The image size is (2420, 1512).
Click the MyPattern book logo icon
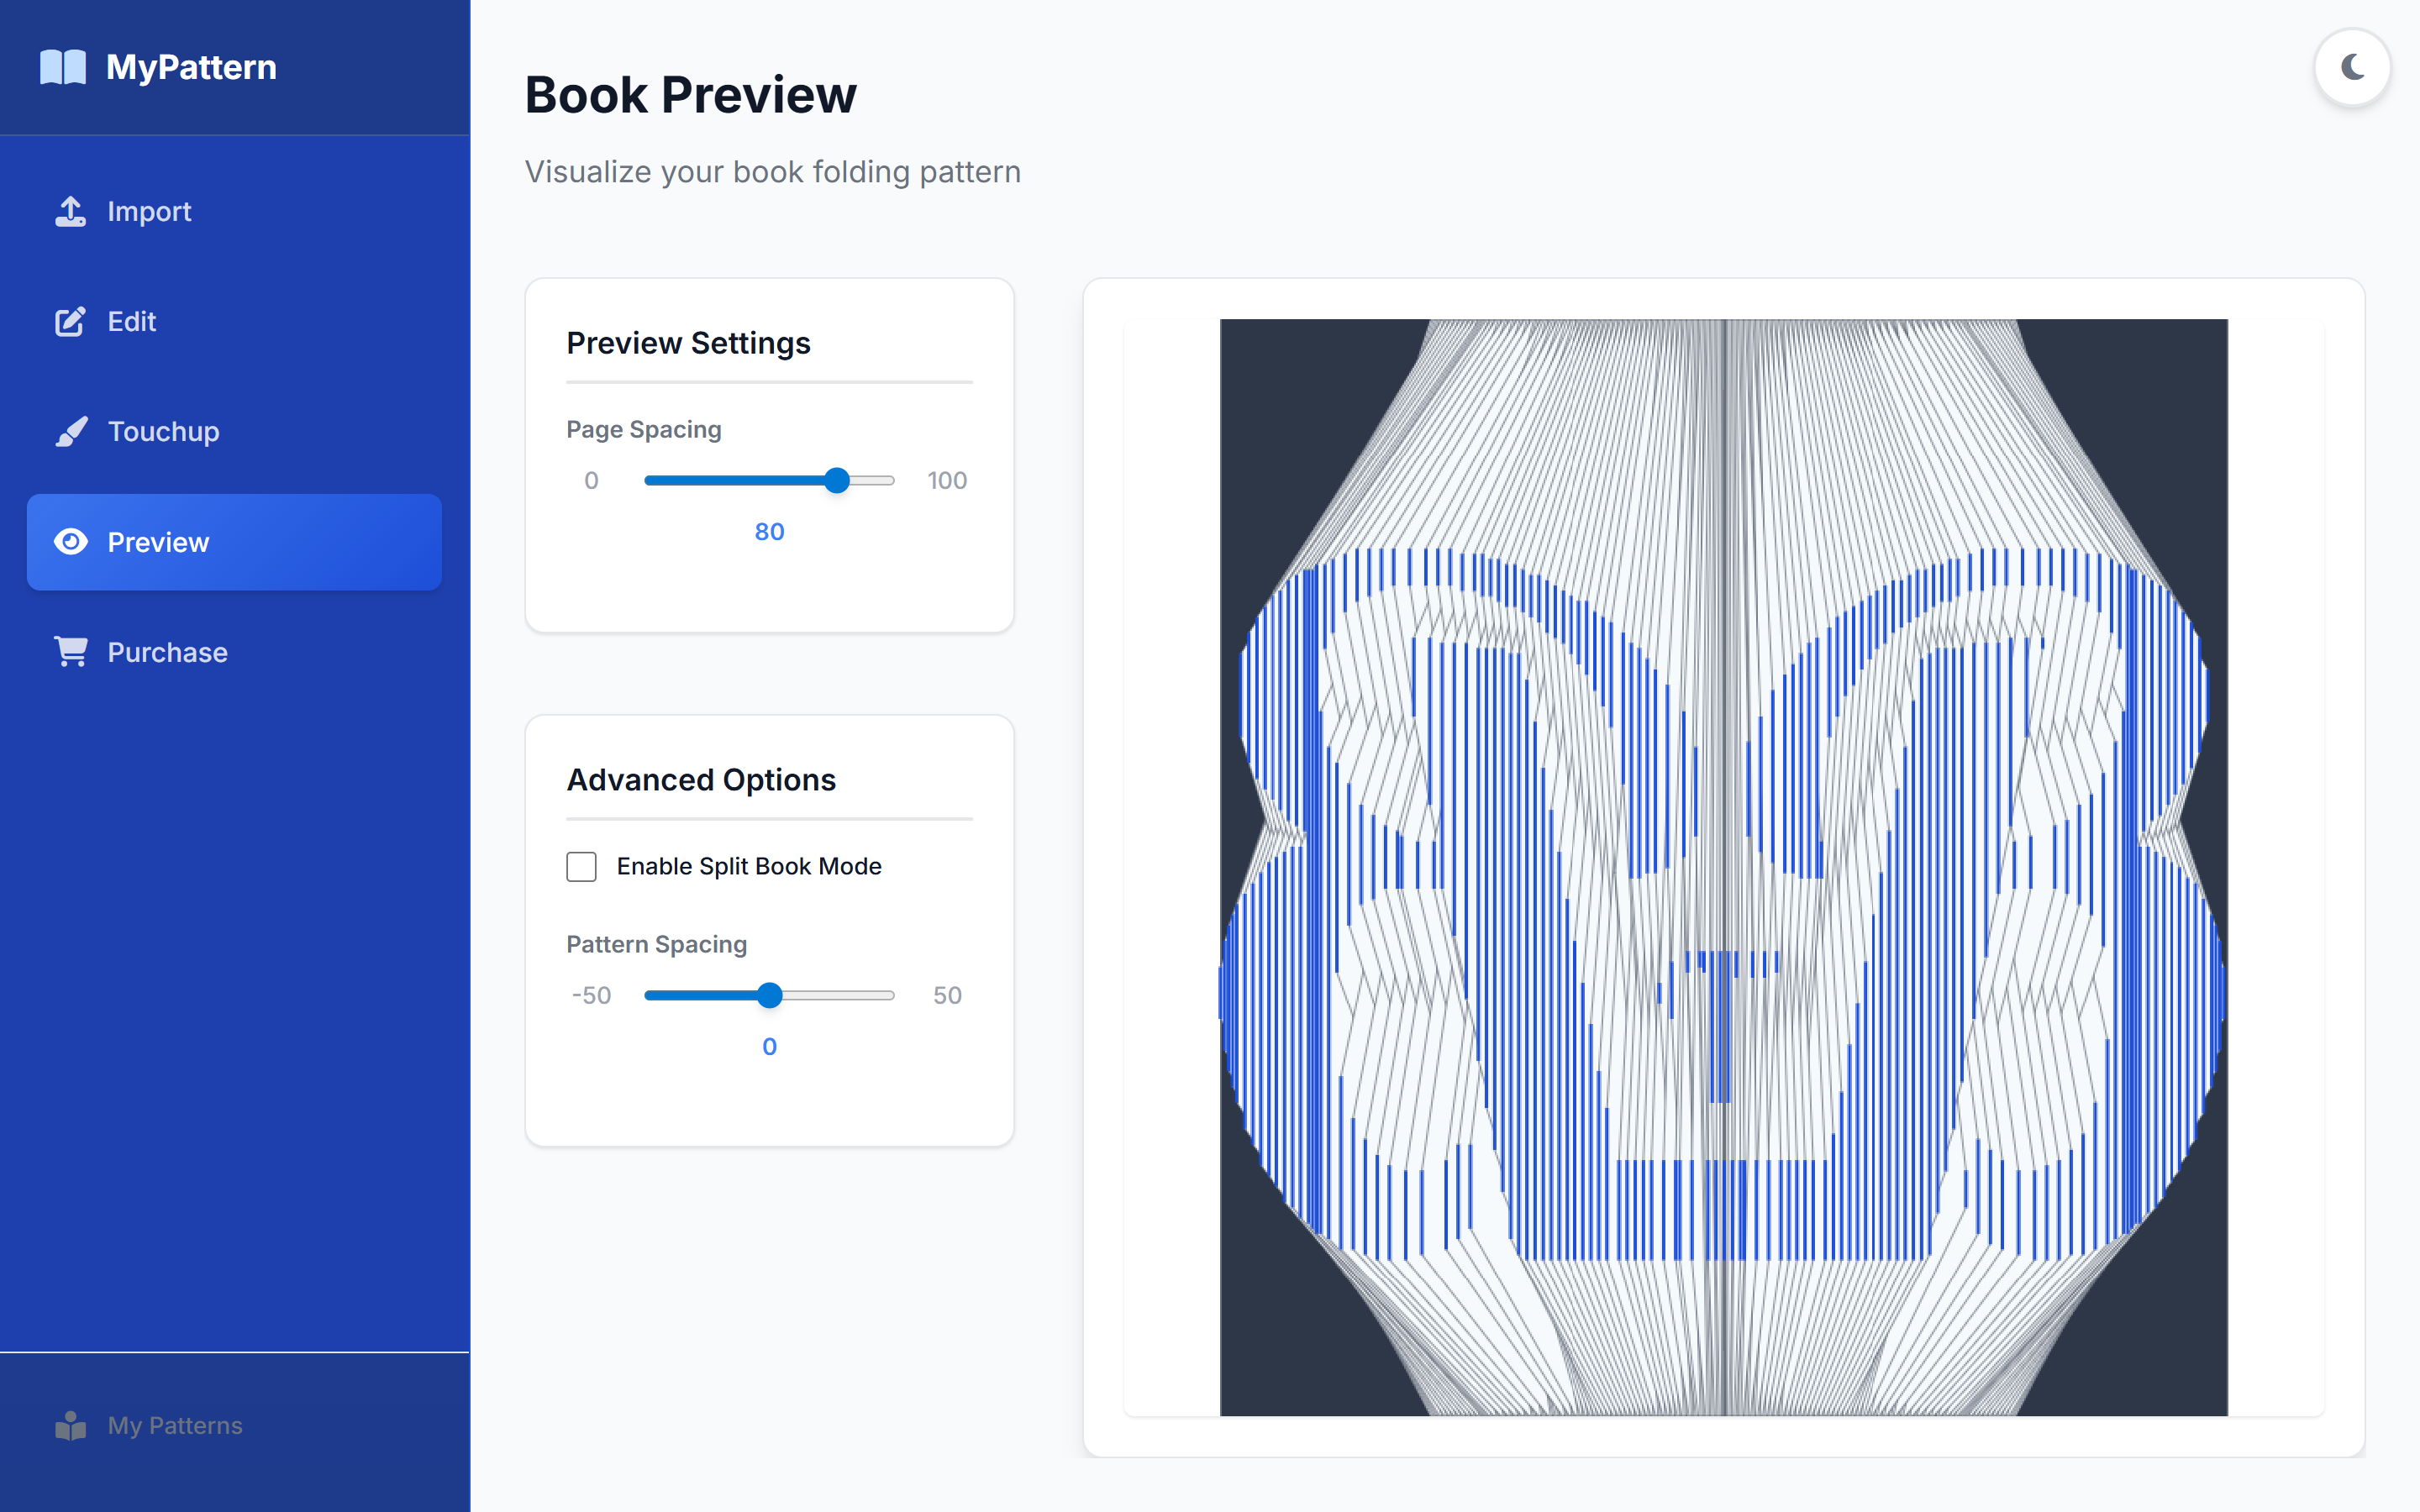click(x=63, y=66)
